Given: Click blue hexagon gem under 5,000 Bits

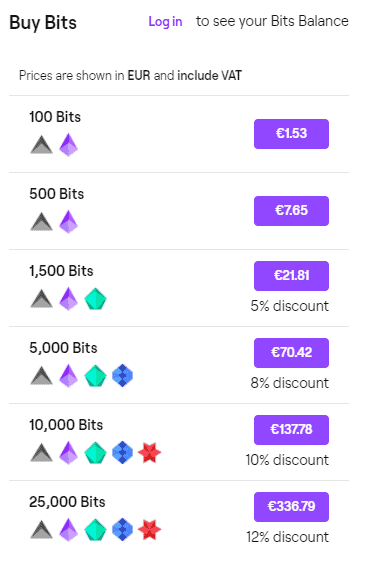Looking at the screenshot, I should click(122, 375).
